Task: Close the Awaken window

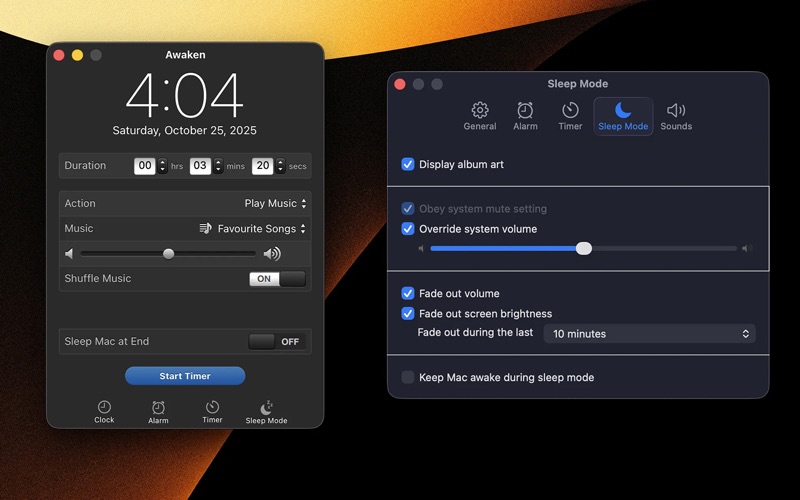Action: coord(59,55)
